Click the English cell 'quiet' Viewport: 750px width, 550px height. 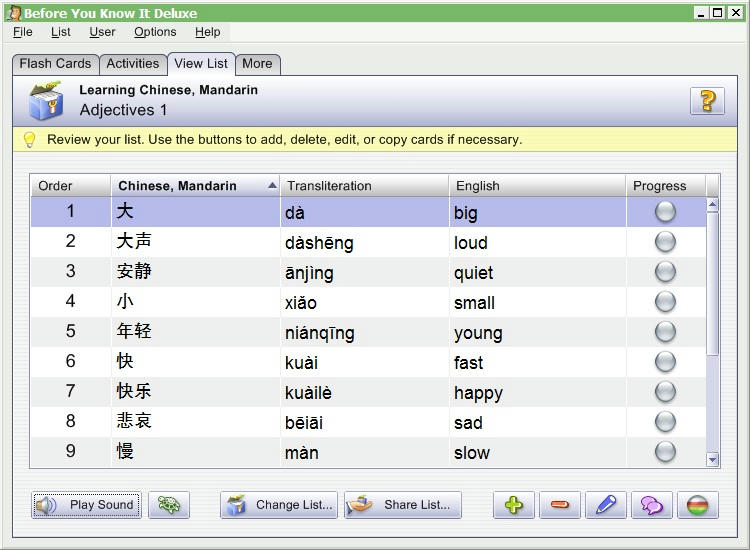click(x=538, y=272)
